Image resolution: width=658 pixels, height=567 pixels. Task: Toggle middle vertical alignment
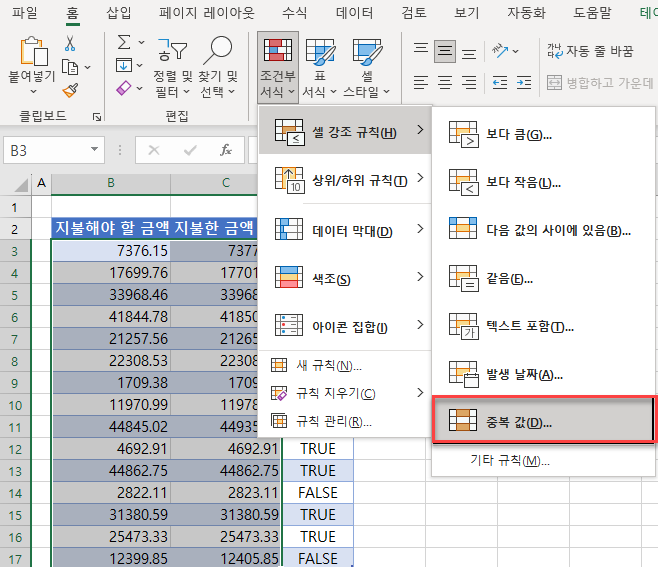pyautogui.click(x=445, y=52)
